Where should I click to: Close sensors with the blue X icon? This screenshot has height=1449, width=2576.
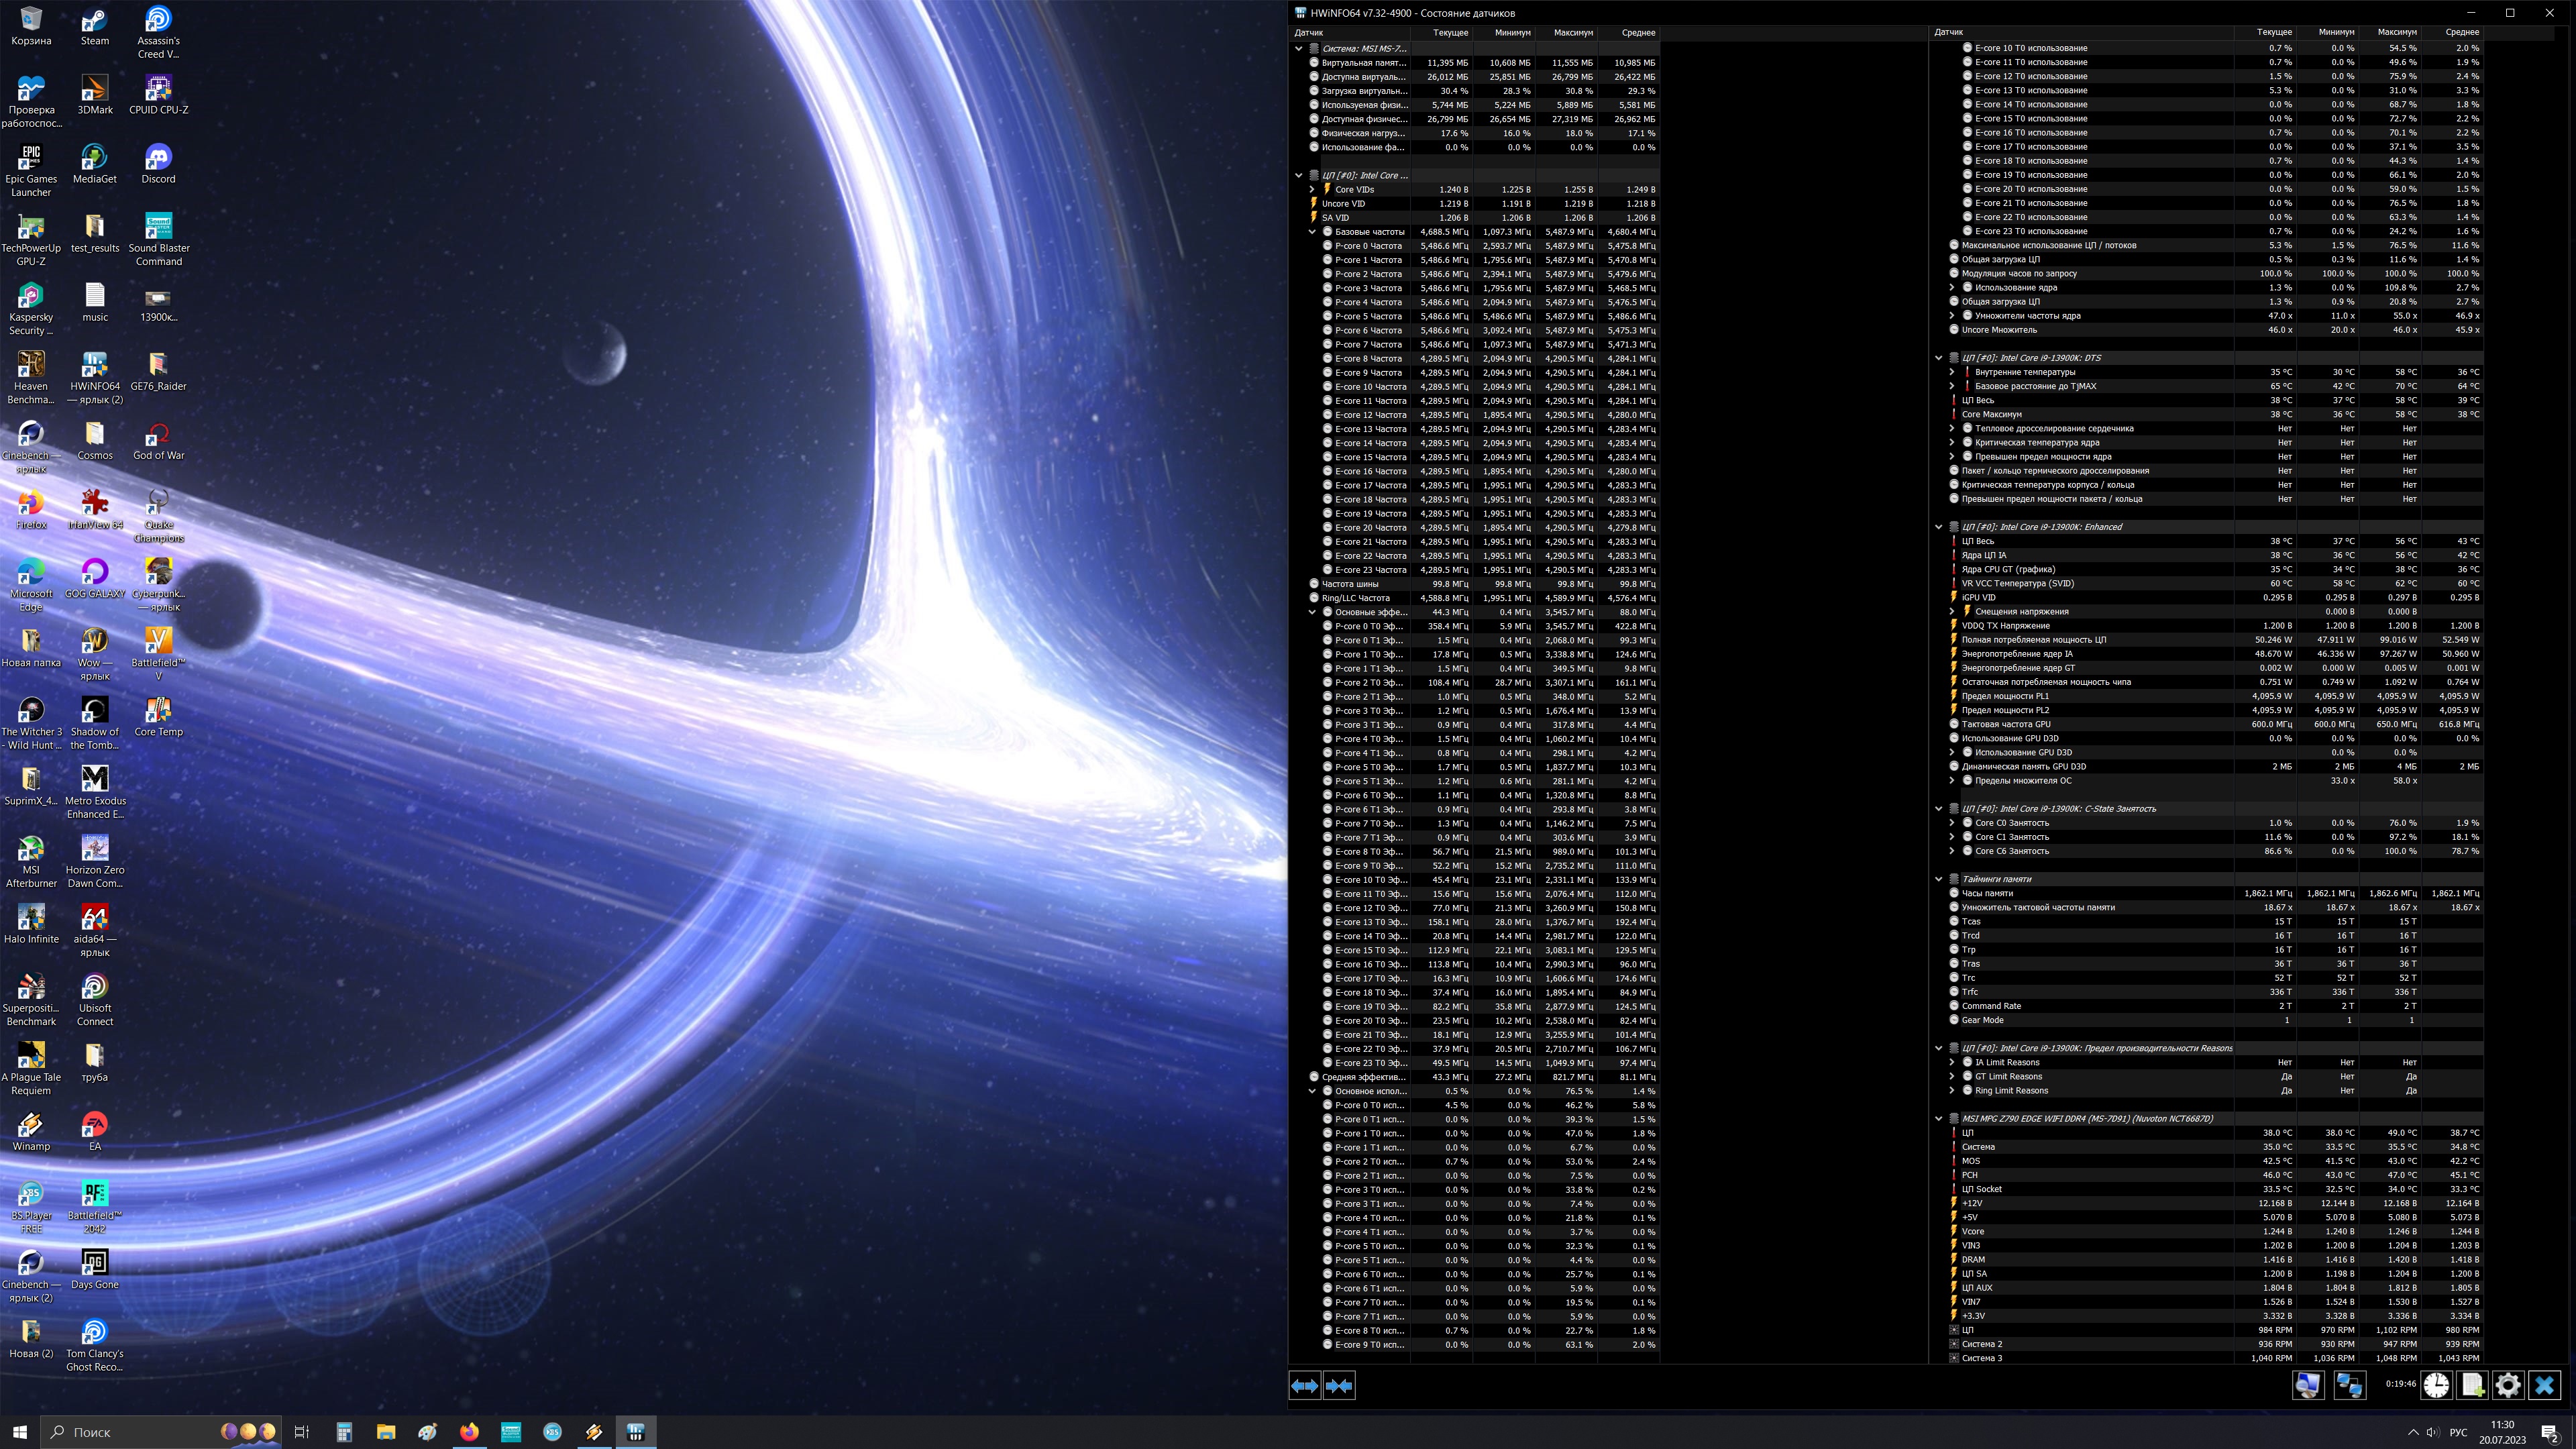click(2545, 1385)
